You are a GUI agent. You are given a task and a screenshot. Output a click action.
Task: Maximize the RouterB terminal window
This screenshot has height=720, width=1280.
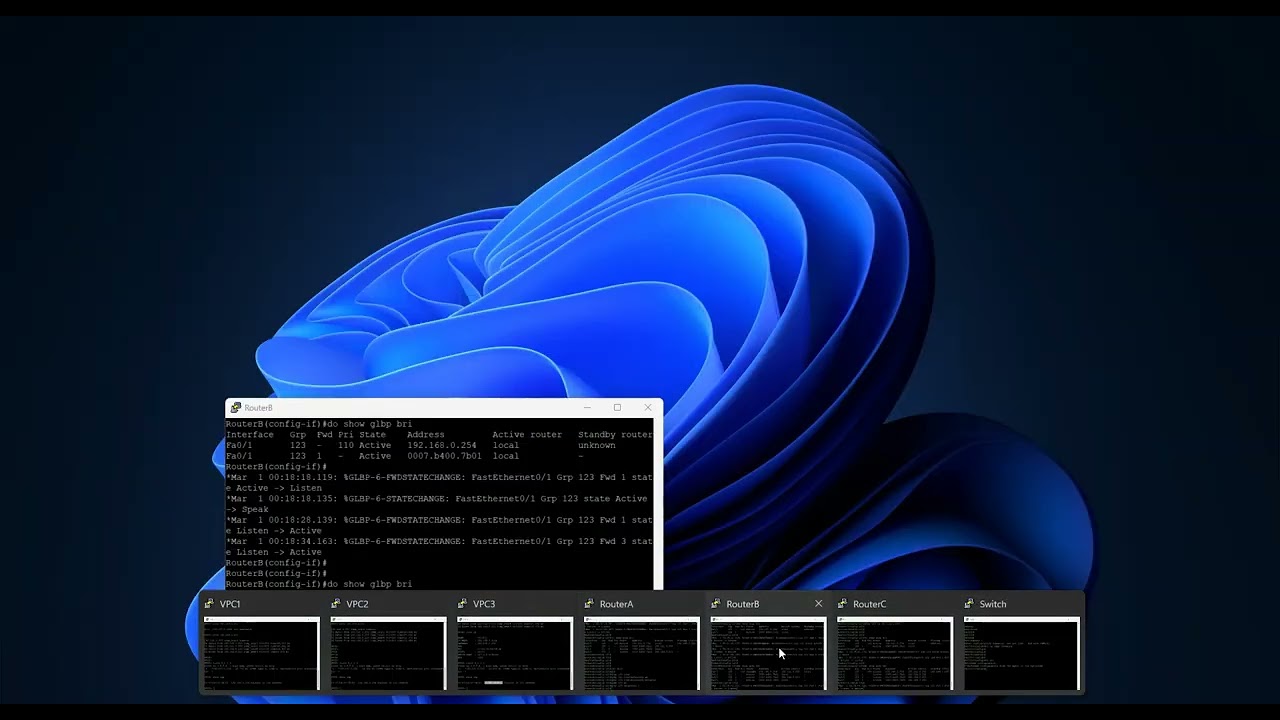point(617,408)
